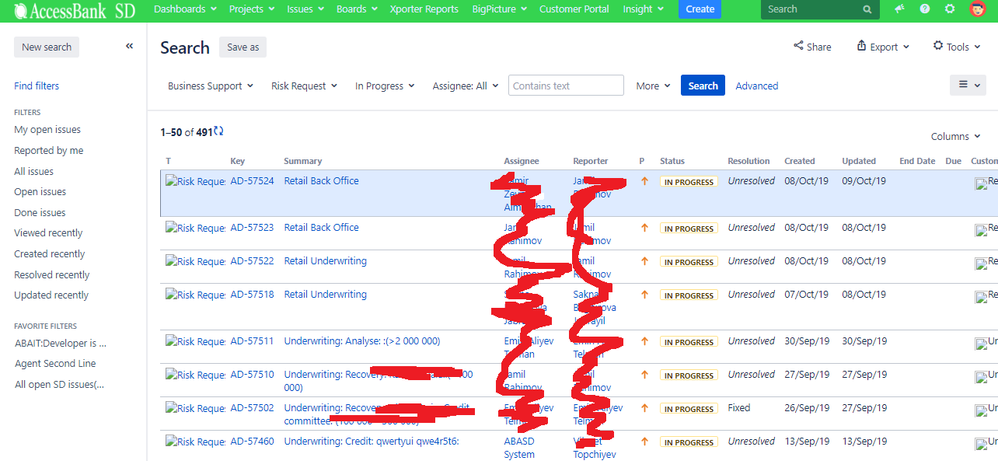Refresh results with the refresh icon
This screenshot has height=461, width=998.
tap(219, 131)
